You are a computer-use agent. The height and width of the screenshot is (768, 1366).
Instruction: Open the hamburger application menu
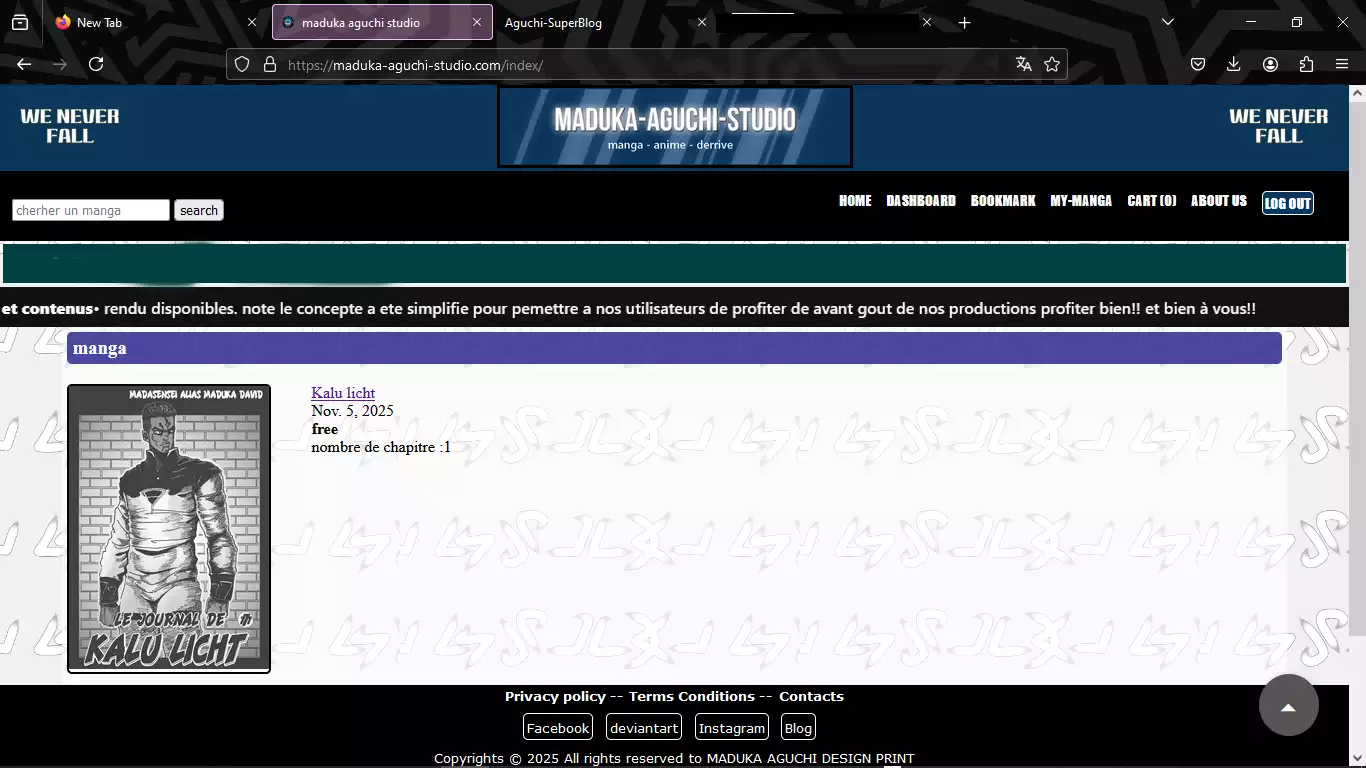[1342, 64]
